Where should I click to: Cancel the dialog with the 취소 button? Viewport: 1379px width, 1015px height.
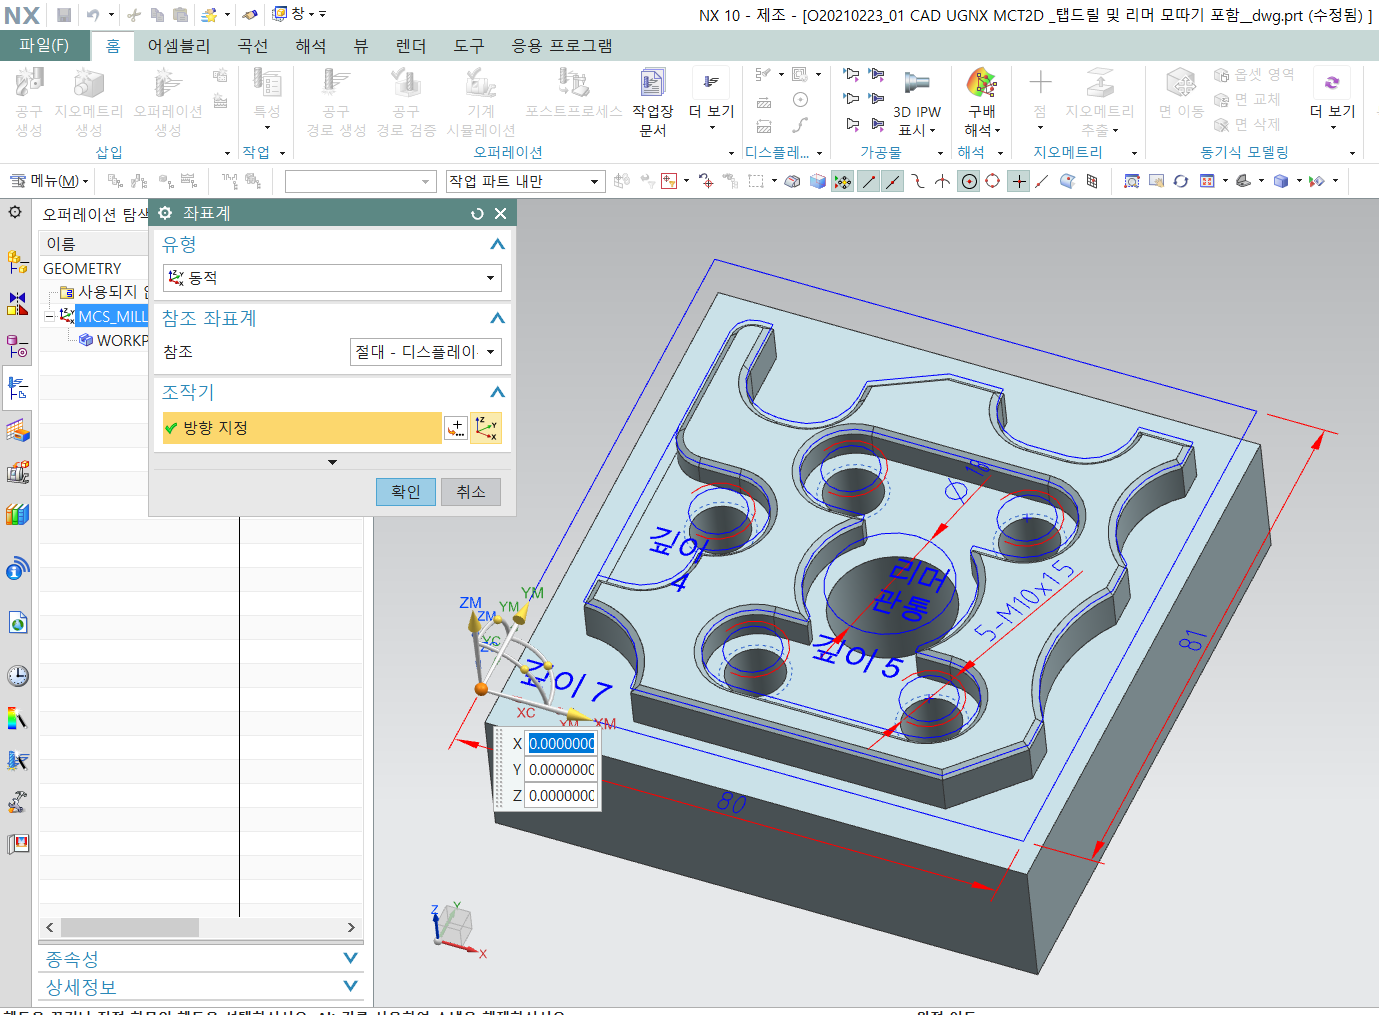(x=471, y=492)
